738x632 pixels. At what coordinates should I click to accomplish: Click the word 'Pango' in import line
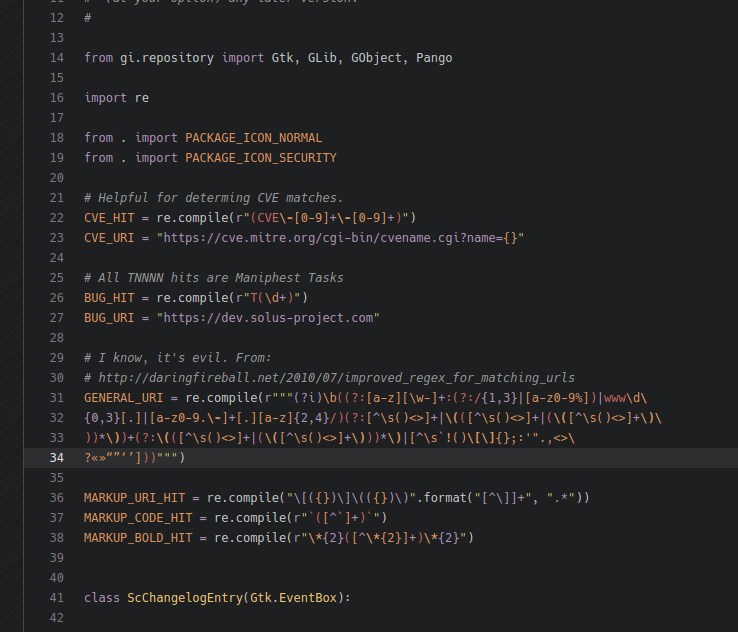coord(434,58)
